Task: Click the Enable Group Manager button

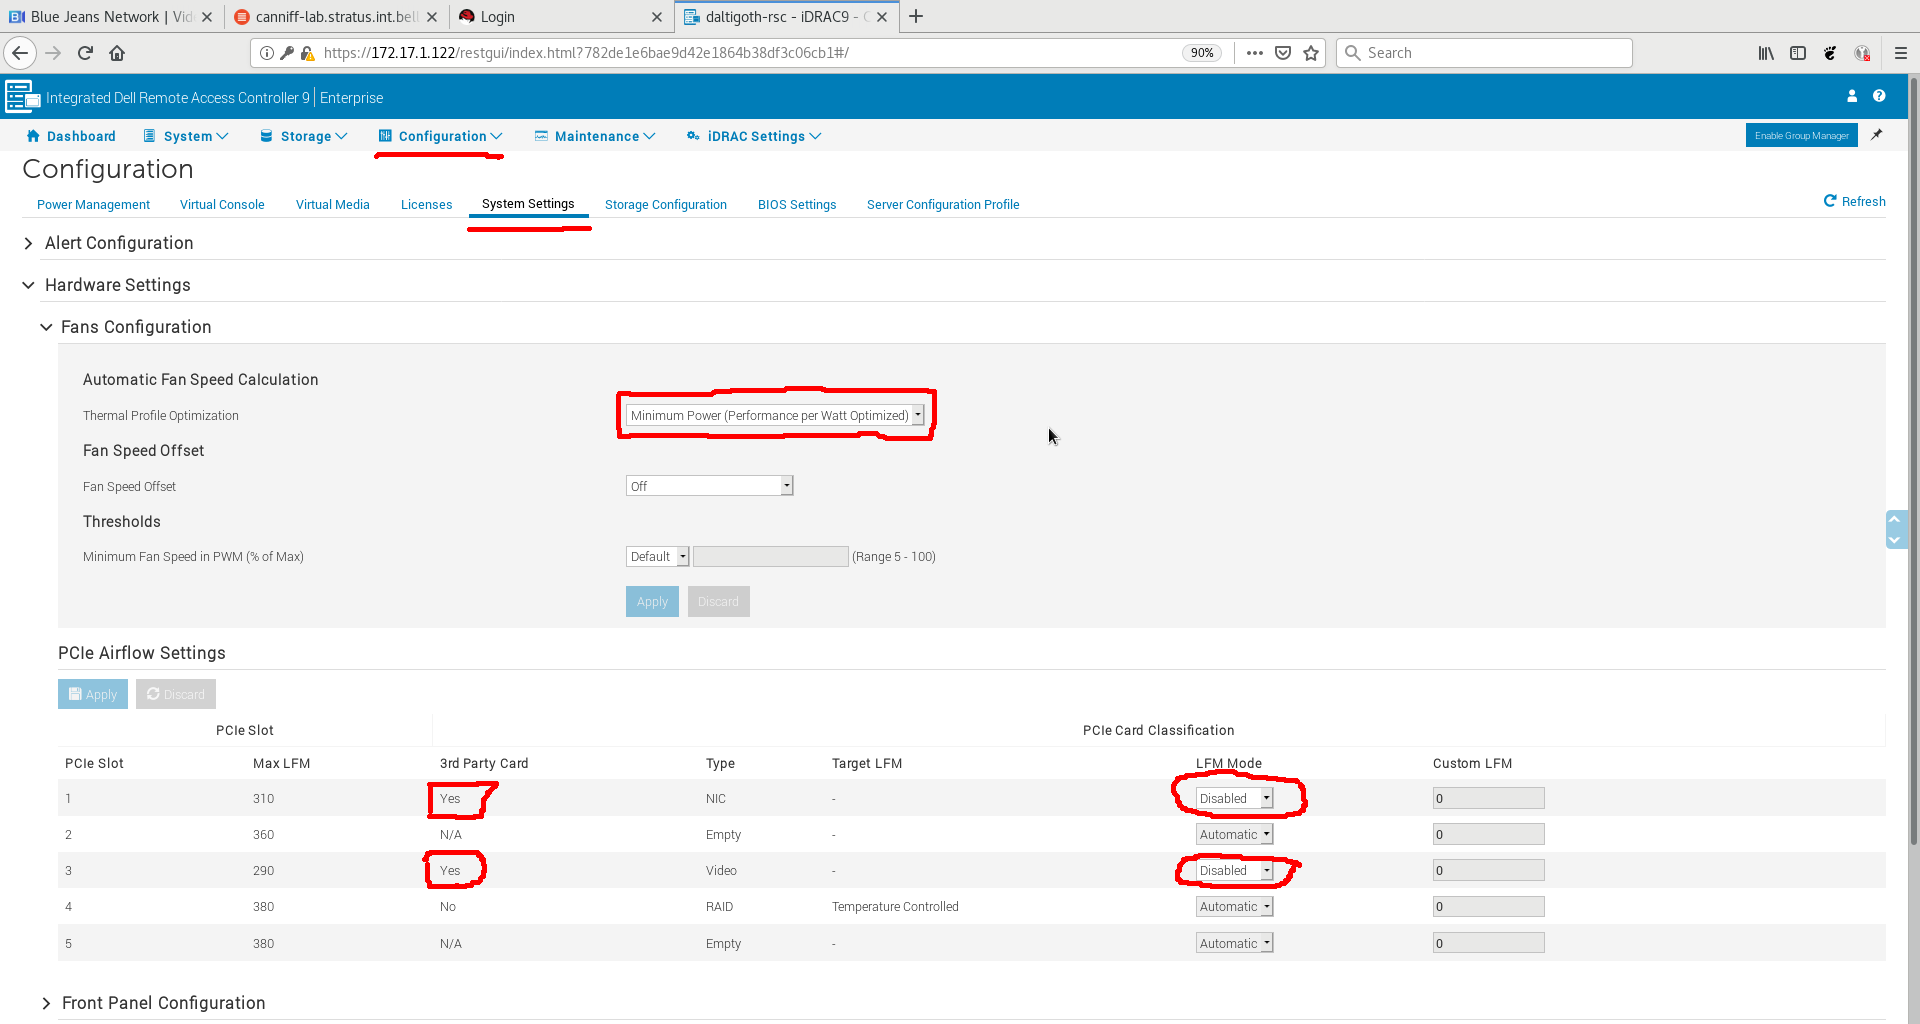Action: click(1801, 135)
